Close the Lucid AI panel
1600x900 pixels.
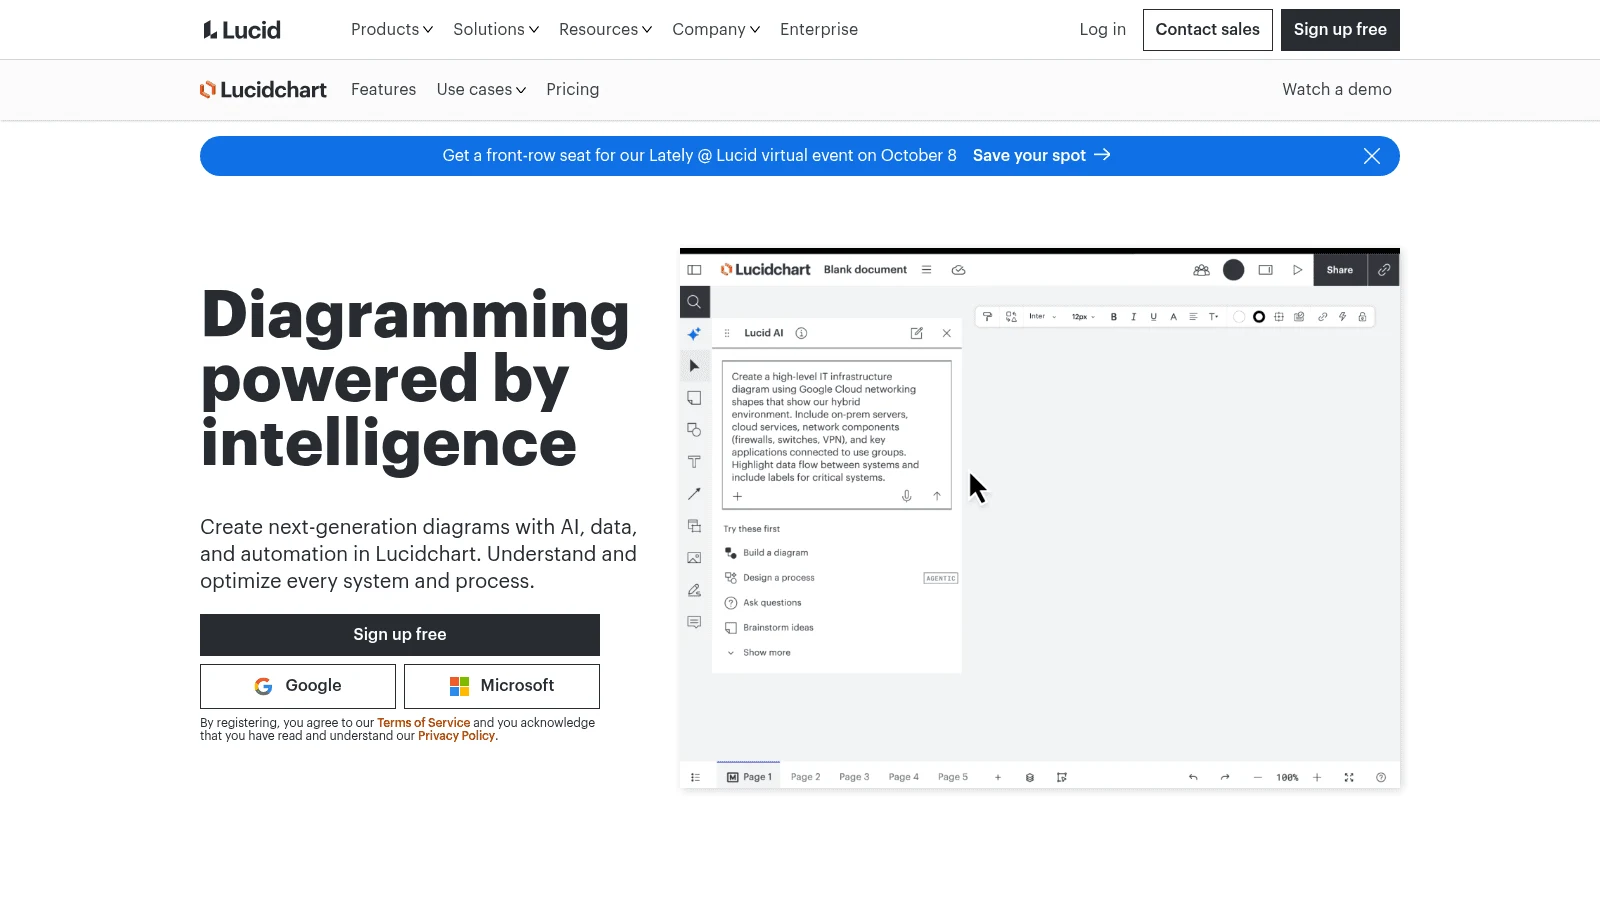pyautogui.click(x=947, y=333)
